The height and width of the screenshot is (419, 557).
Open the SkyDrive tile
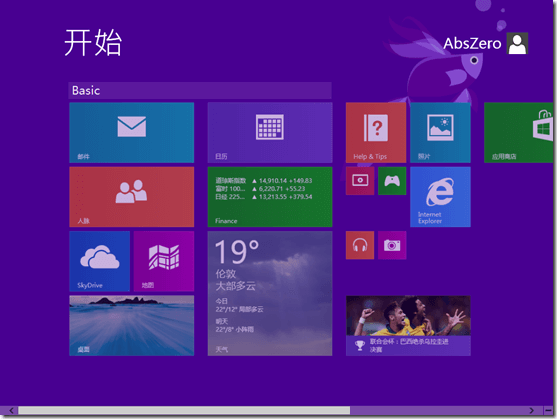(x=99, y=261)
